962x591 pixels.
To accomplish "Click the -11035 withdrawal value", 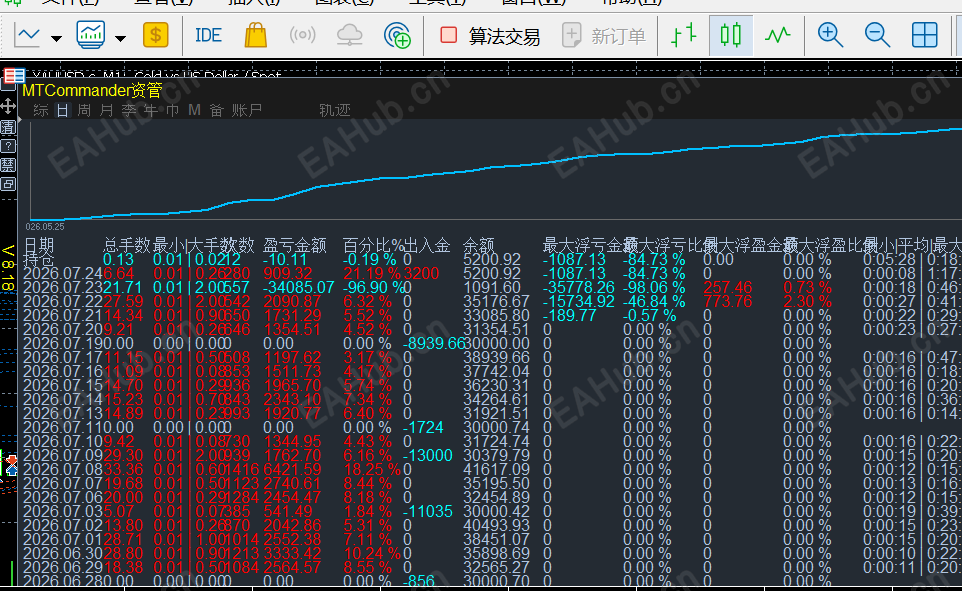I will pyautogui.click(x=428, y=512).
